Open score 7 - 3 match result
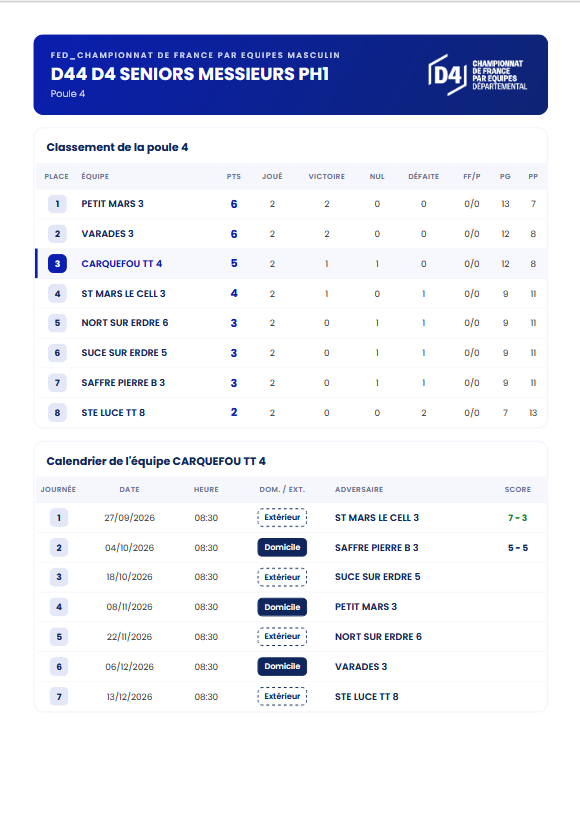580x820 pixels. pos(518,518)
